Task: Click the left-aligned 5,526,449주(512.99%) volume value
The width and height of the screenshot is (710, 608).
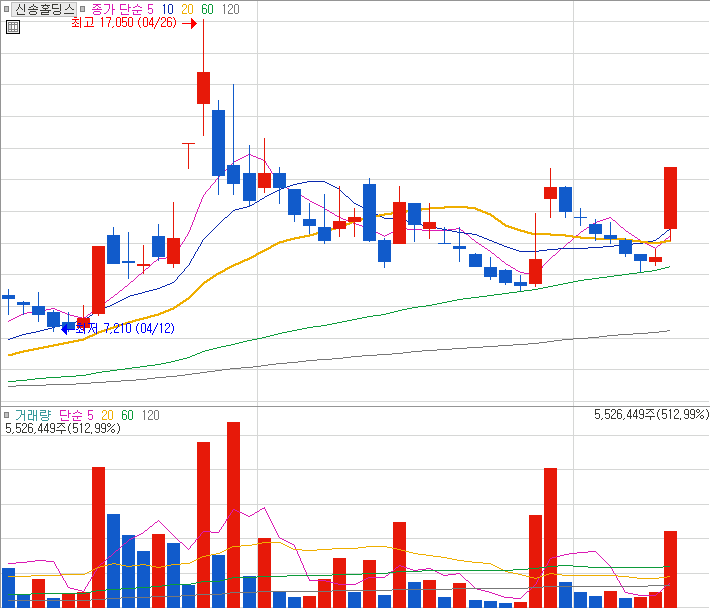Action: point(62,428)
